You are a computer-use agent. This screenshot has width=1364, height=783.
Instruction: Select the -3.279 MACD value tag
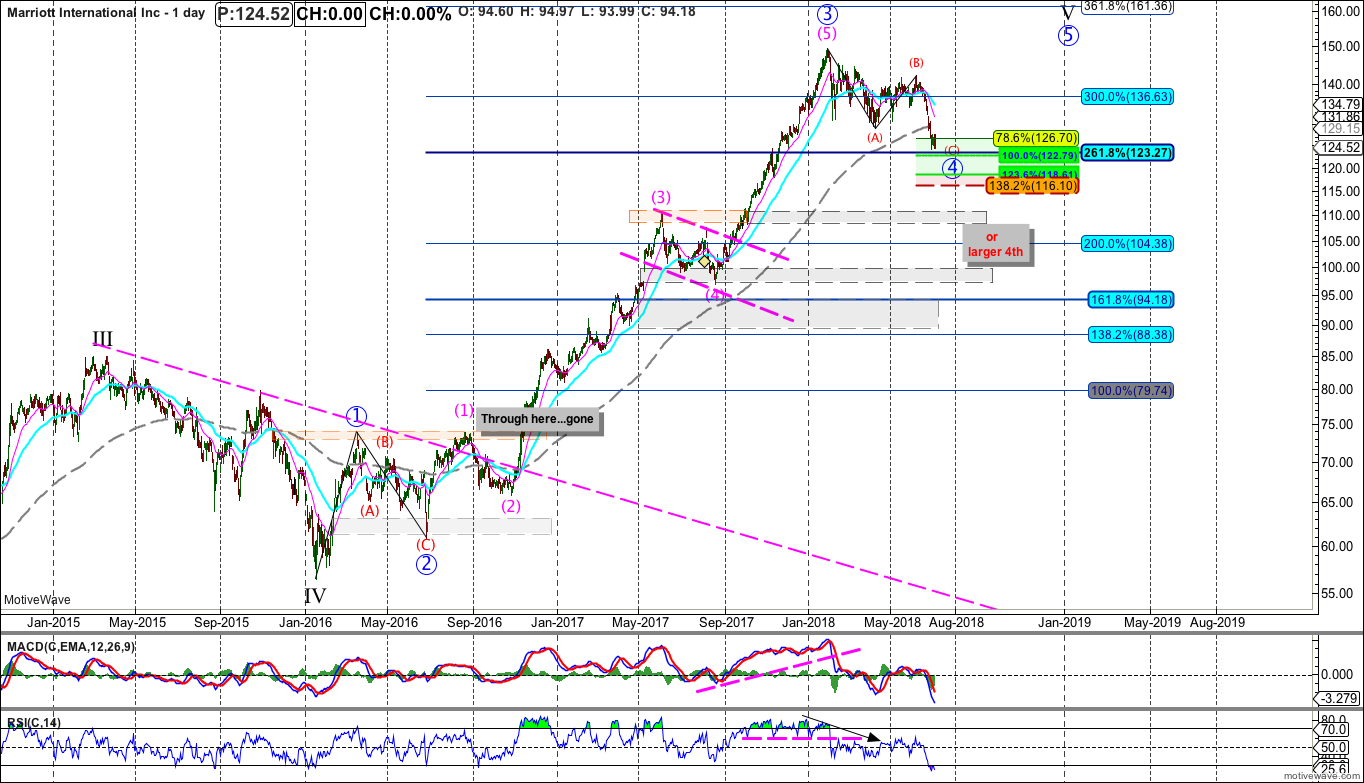click(x=1335, y=698)
